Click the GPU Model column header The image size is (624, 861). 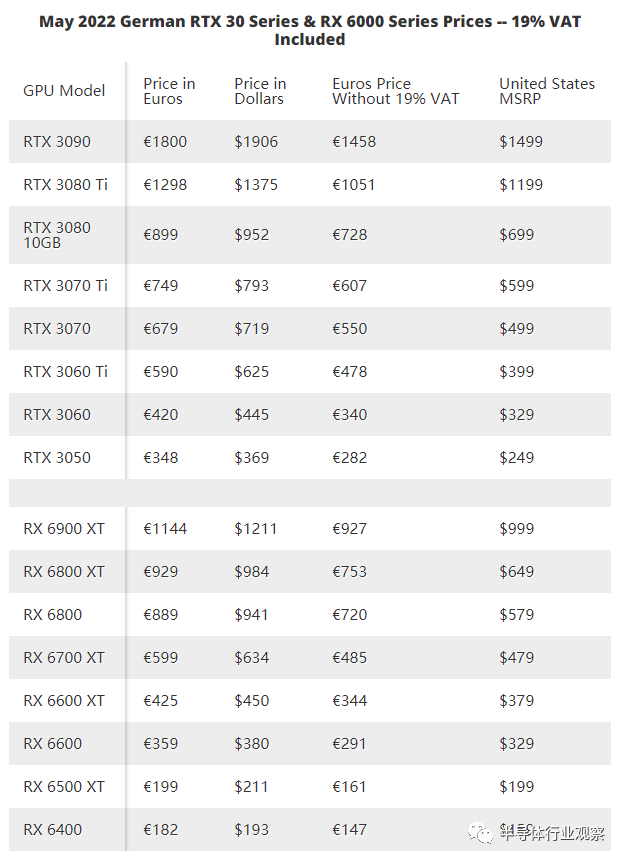[x=64, y=91]
